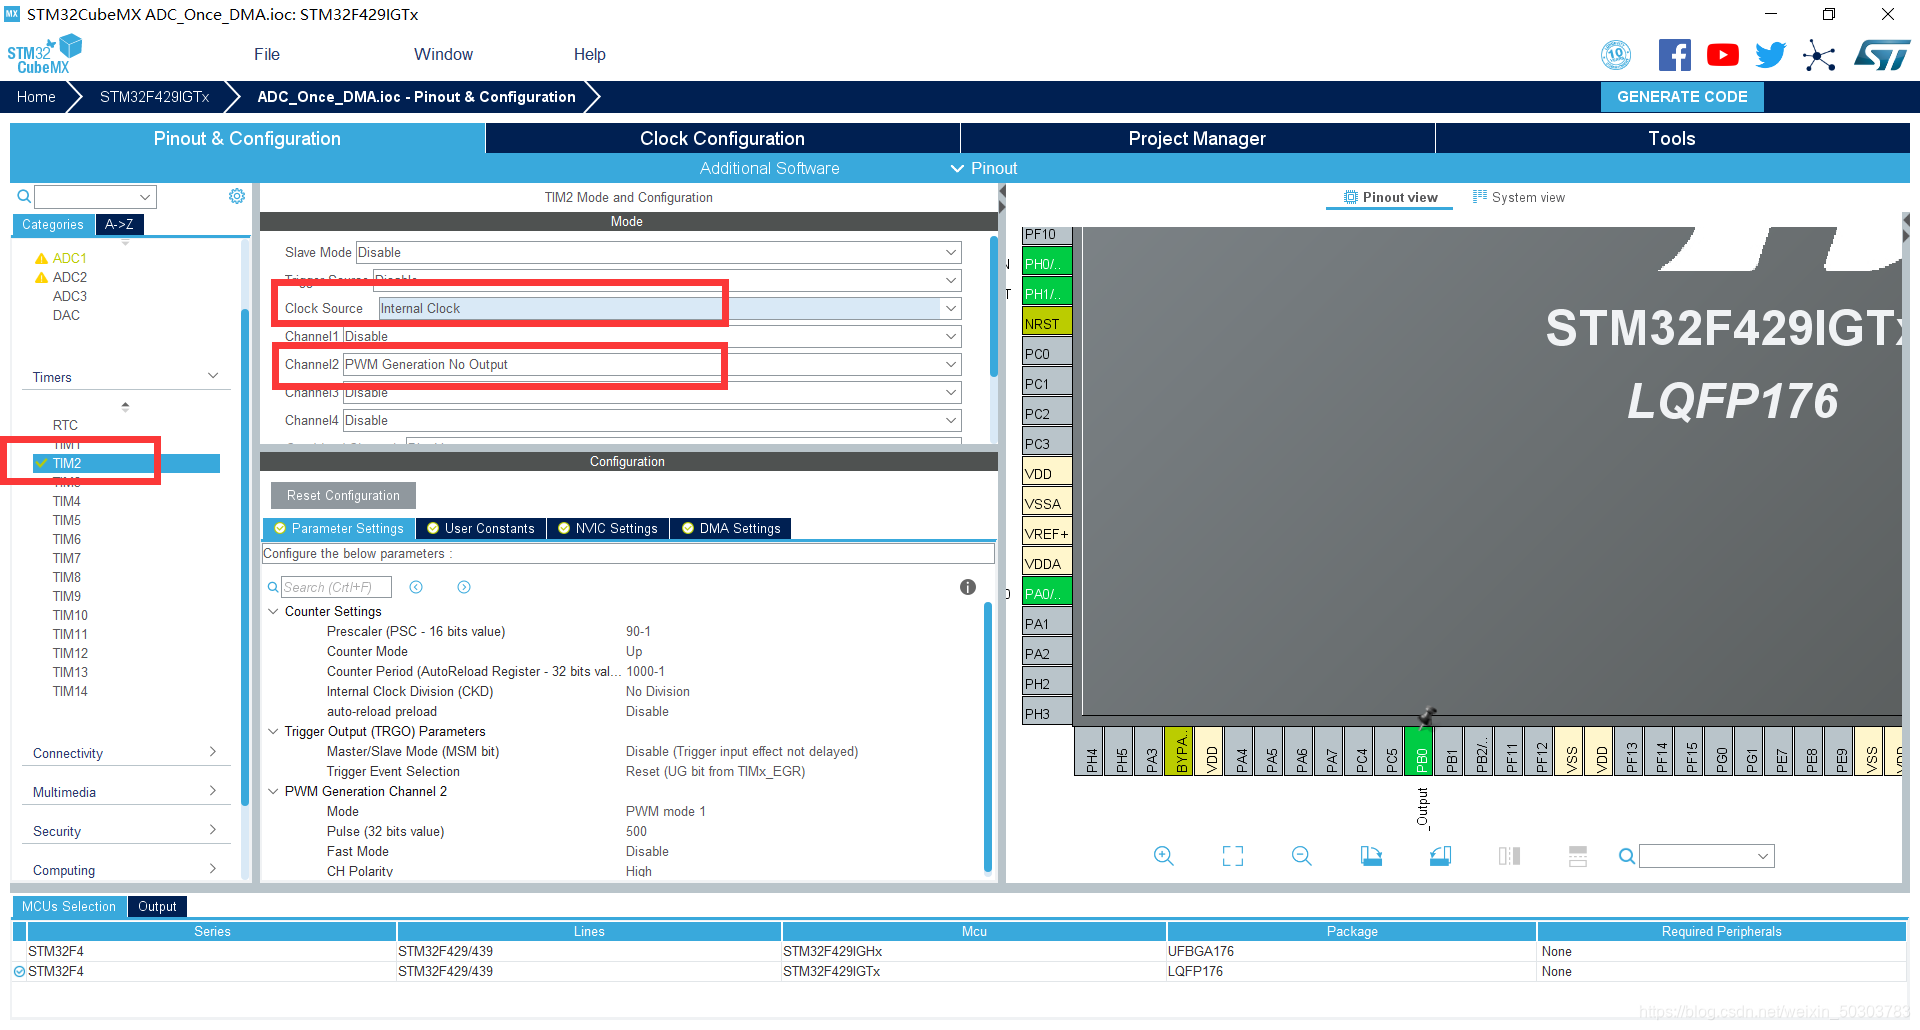Open the Window menu
The width and height of the screenshot is (1920, 1030).
point(443,54)
